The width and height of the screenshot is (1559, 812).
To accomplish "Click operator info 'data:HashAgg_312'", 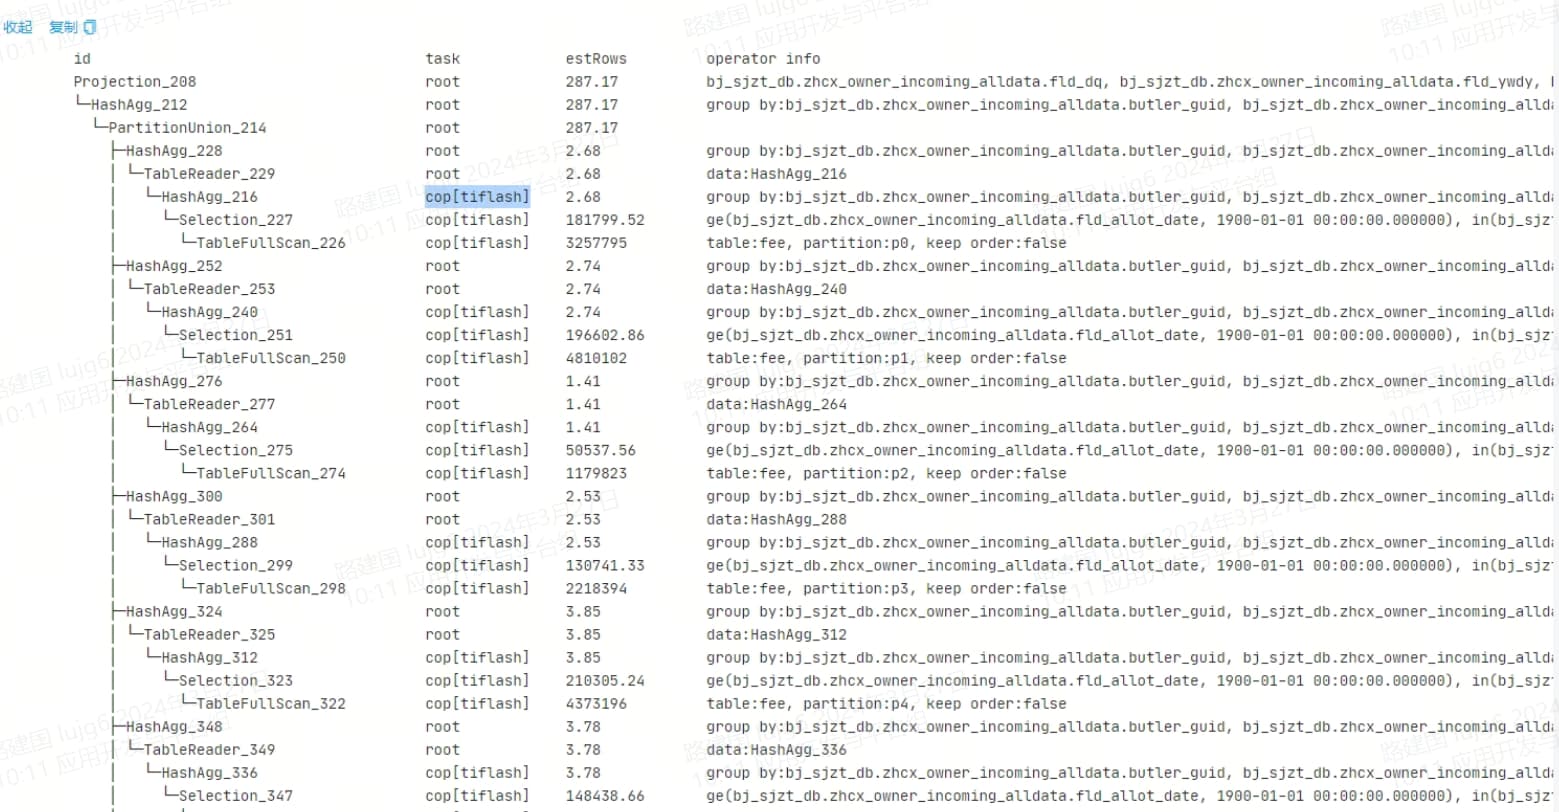I will pyautogui.click(x=776, y=634).
